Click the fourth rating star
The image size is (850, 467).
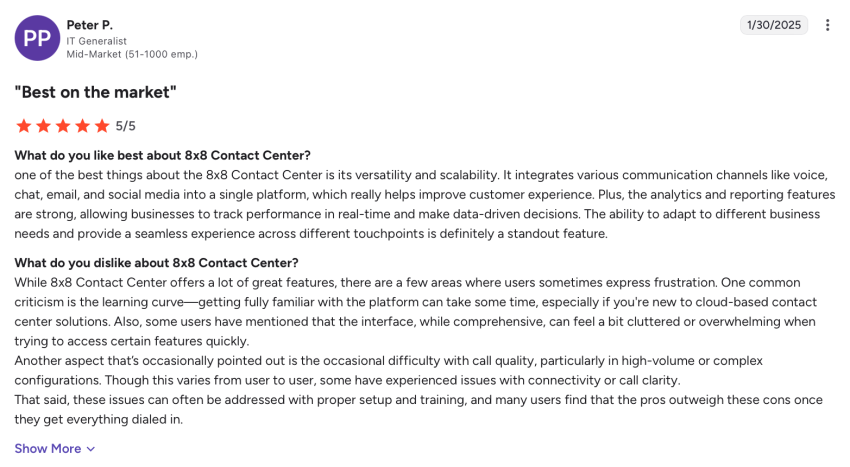(82, 126)
